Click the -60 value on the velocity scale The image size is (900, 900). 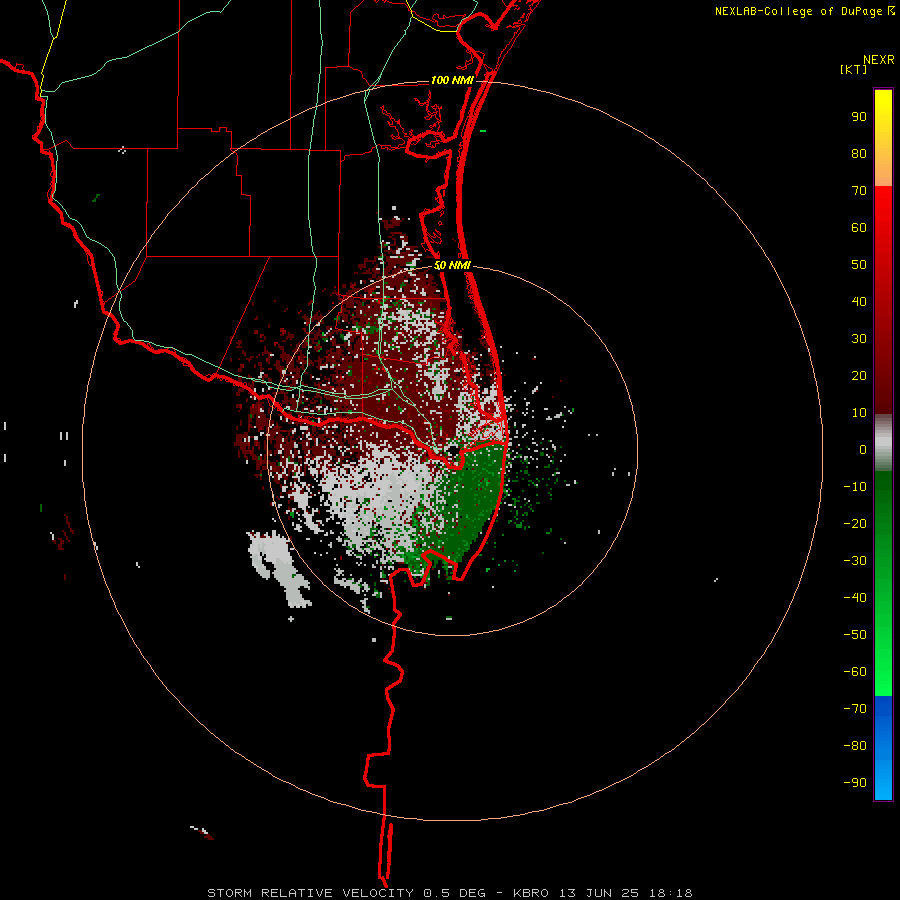[855, 672]
